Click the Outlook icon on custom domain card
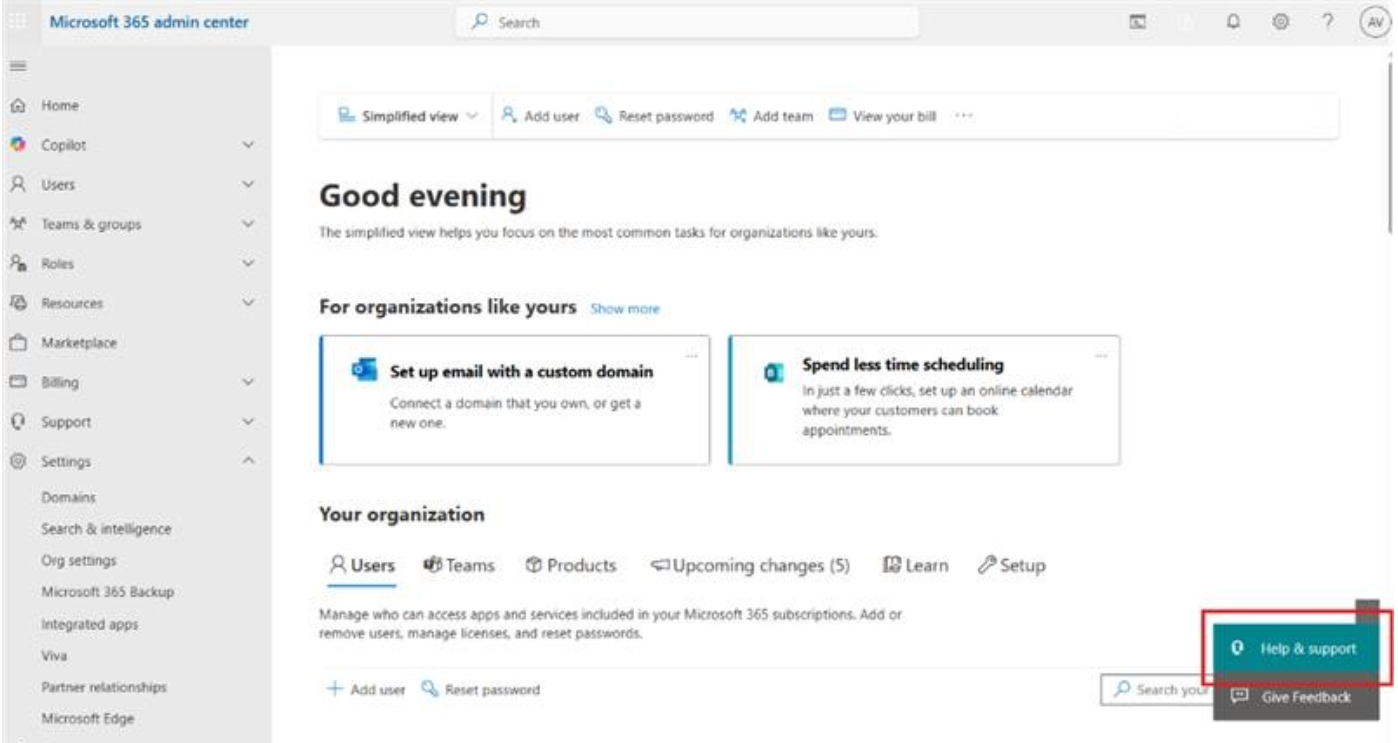1398x743 pixels. [363, 370]
